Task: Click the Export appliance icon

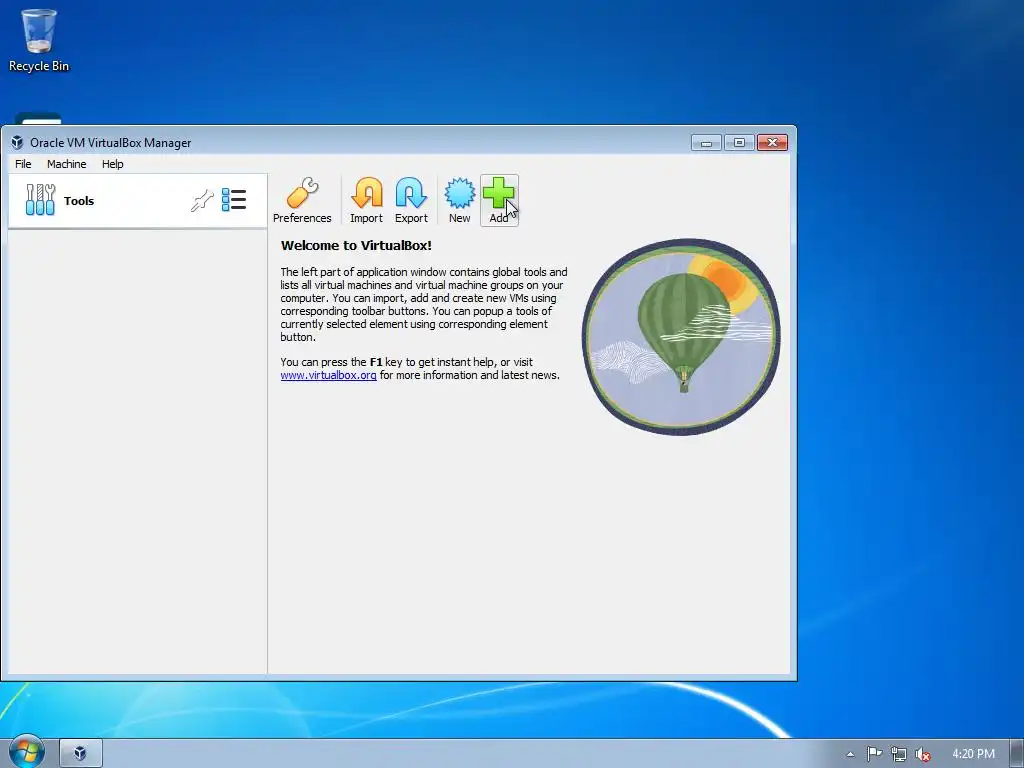Action: (x=411, y=200)
